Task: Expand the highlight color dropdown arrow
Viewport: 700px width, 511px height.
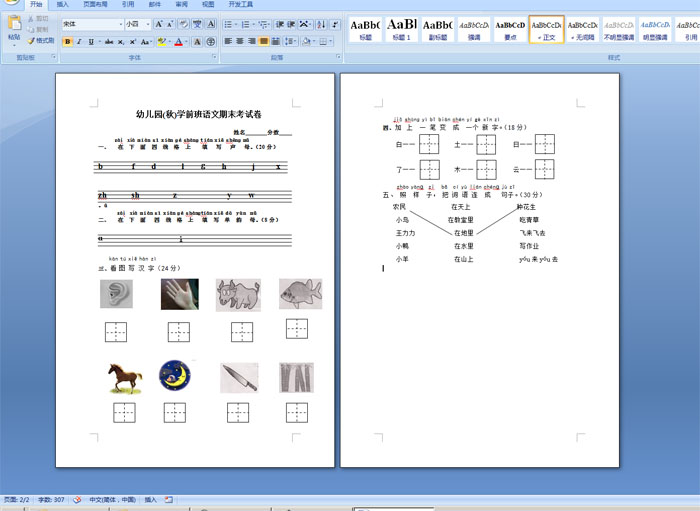Action: click(x=170, y=42)
